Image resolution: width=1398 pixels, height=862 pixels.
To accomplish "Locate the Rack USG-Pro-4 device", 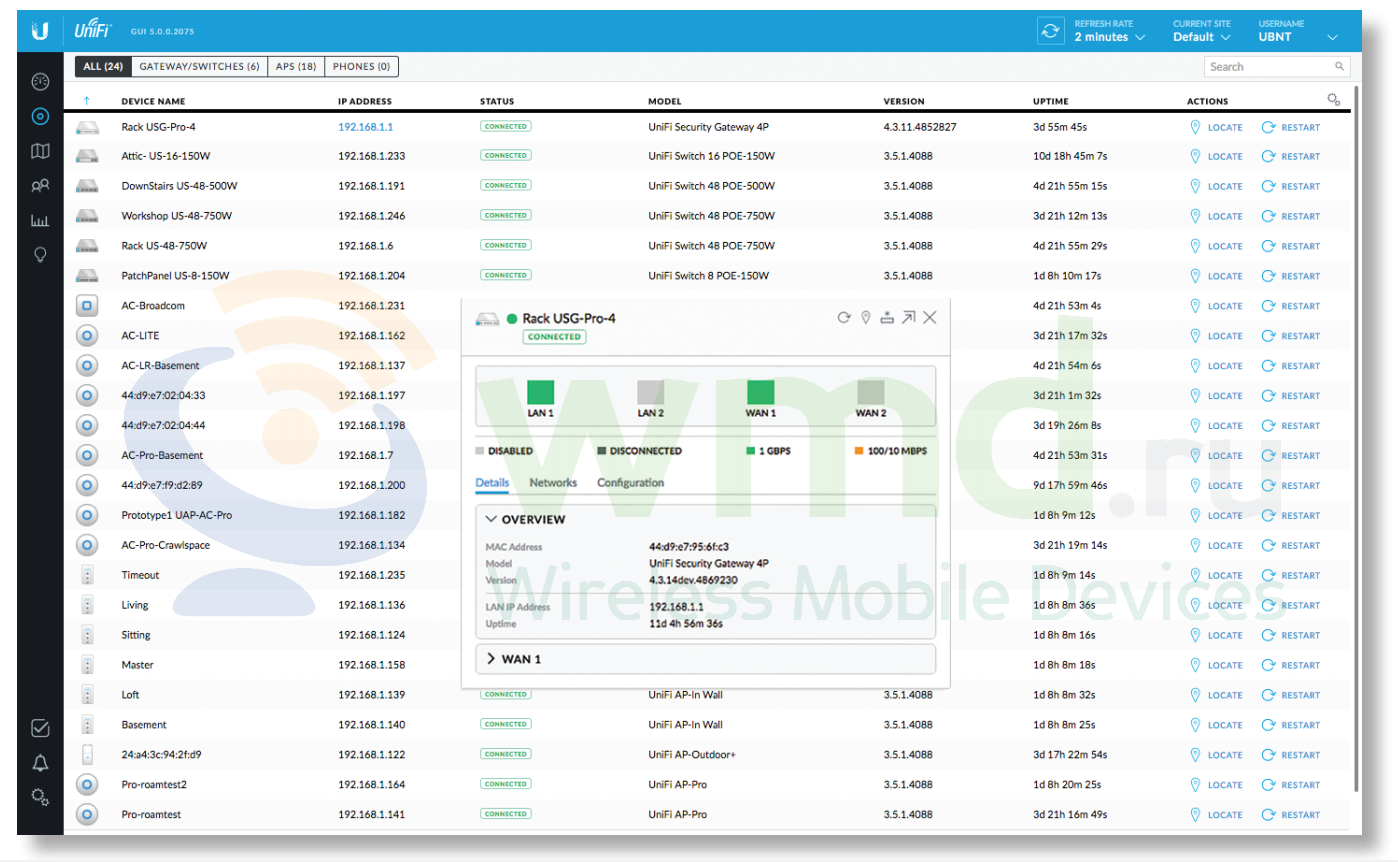I will 1216,127.
